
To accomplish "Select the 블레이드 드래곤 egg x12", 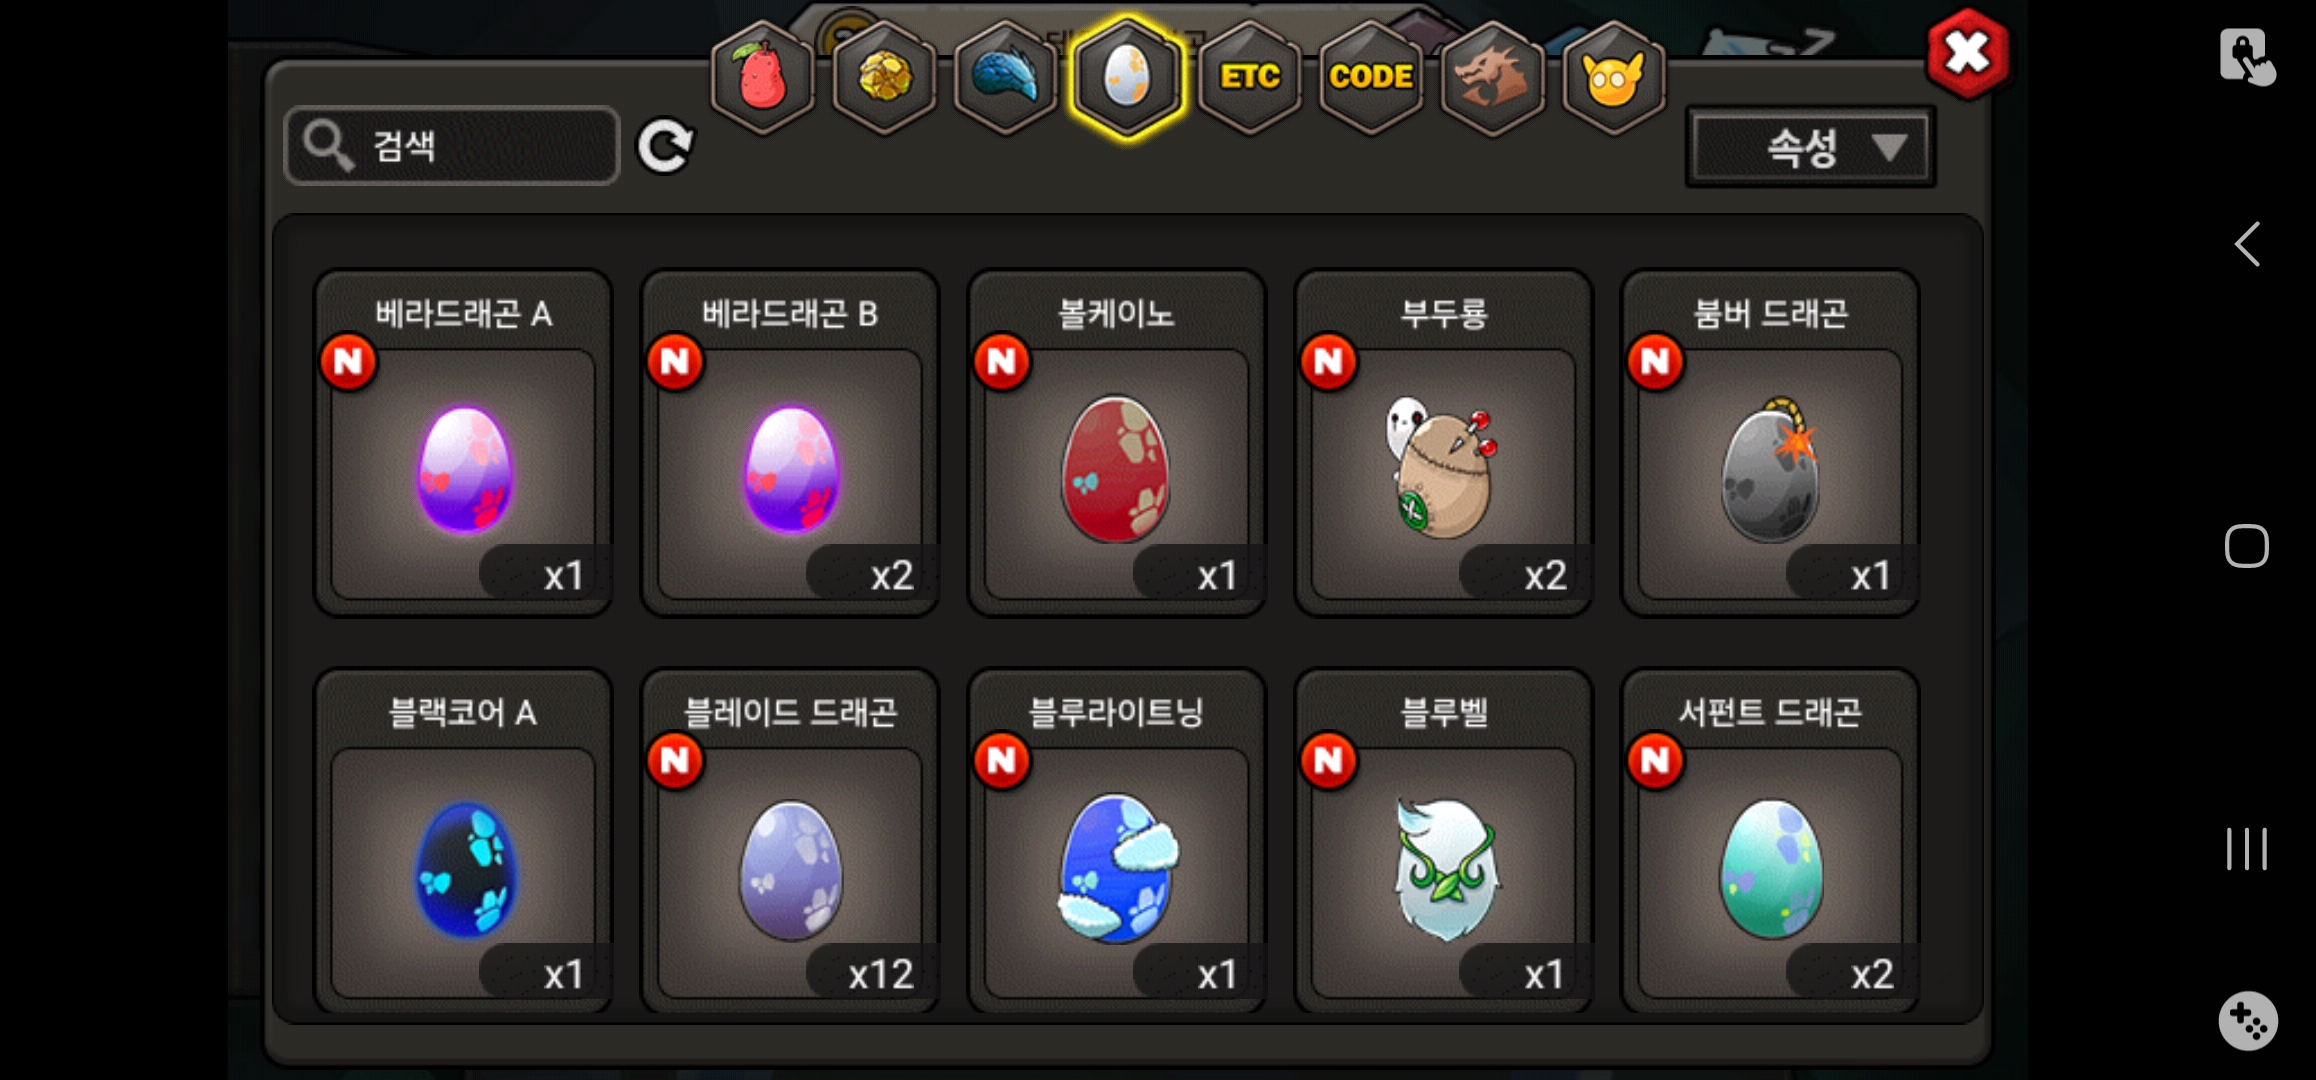I will click(790, 842).
